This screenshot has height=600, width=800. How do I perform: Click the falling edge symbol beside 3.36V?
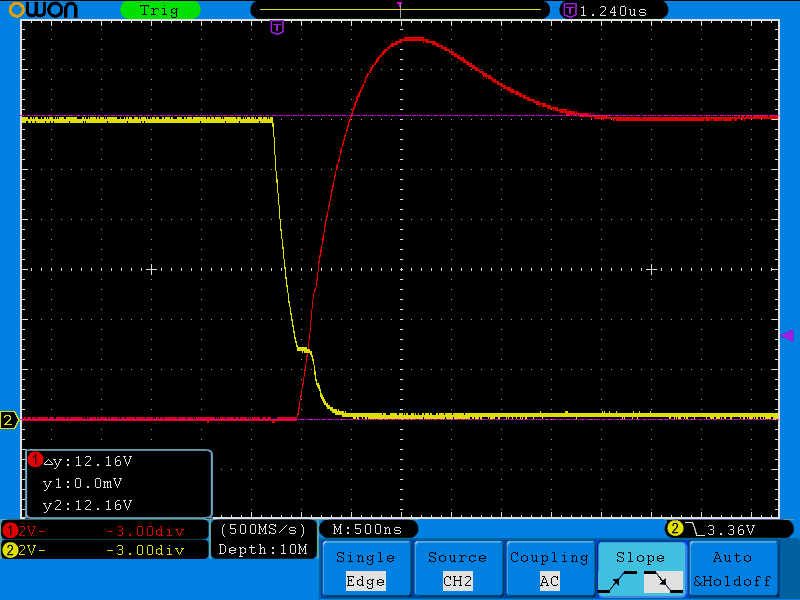[x=694, y=529]
